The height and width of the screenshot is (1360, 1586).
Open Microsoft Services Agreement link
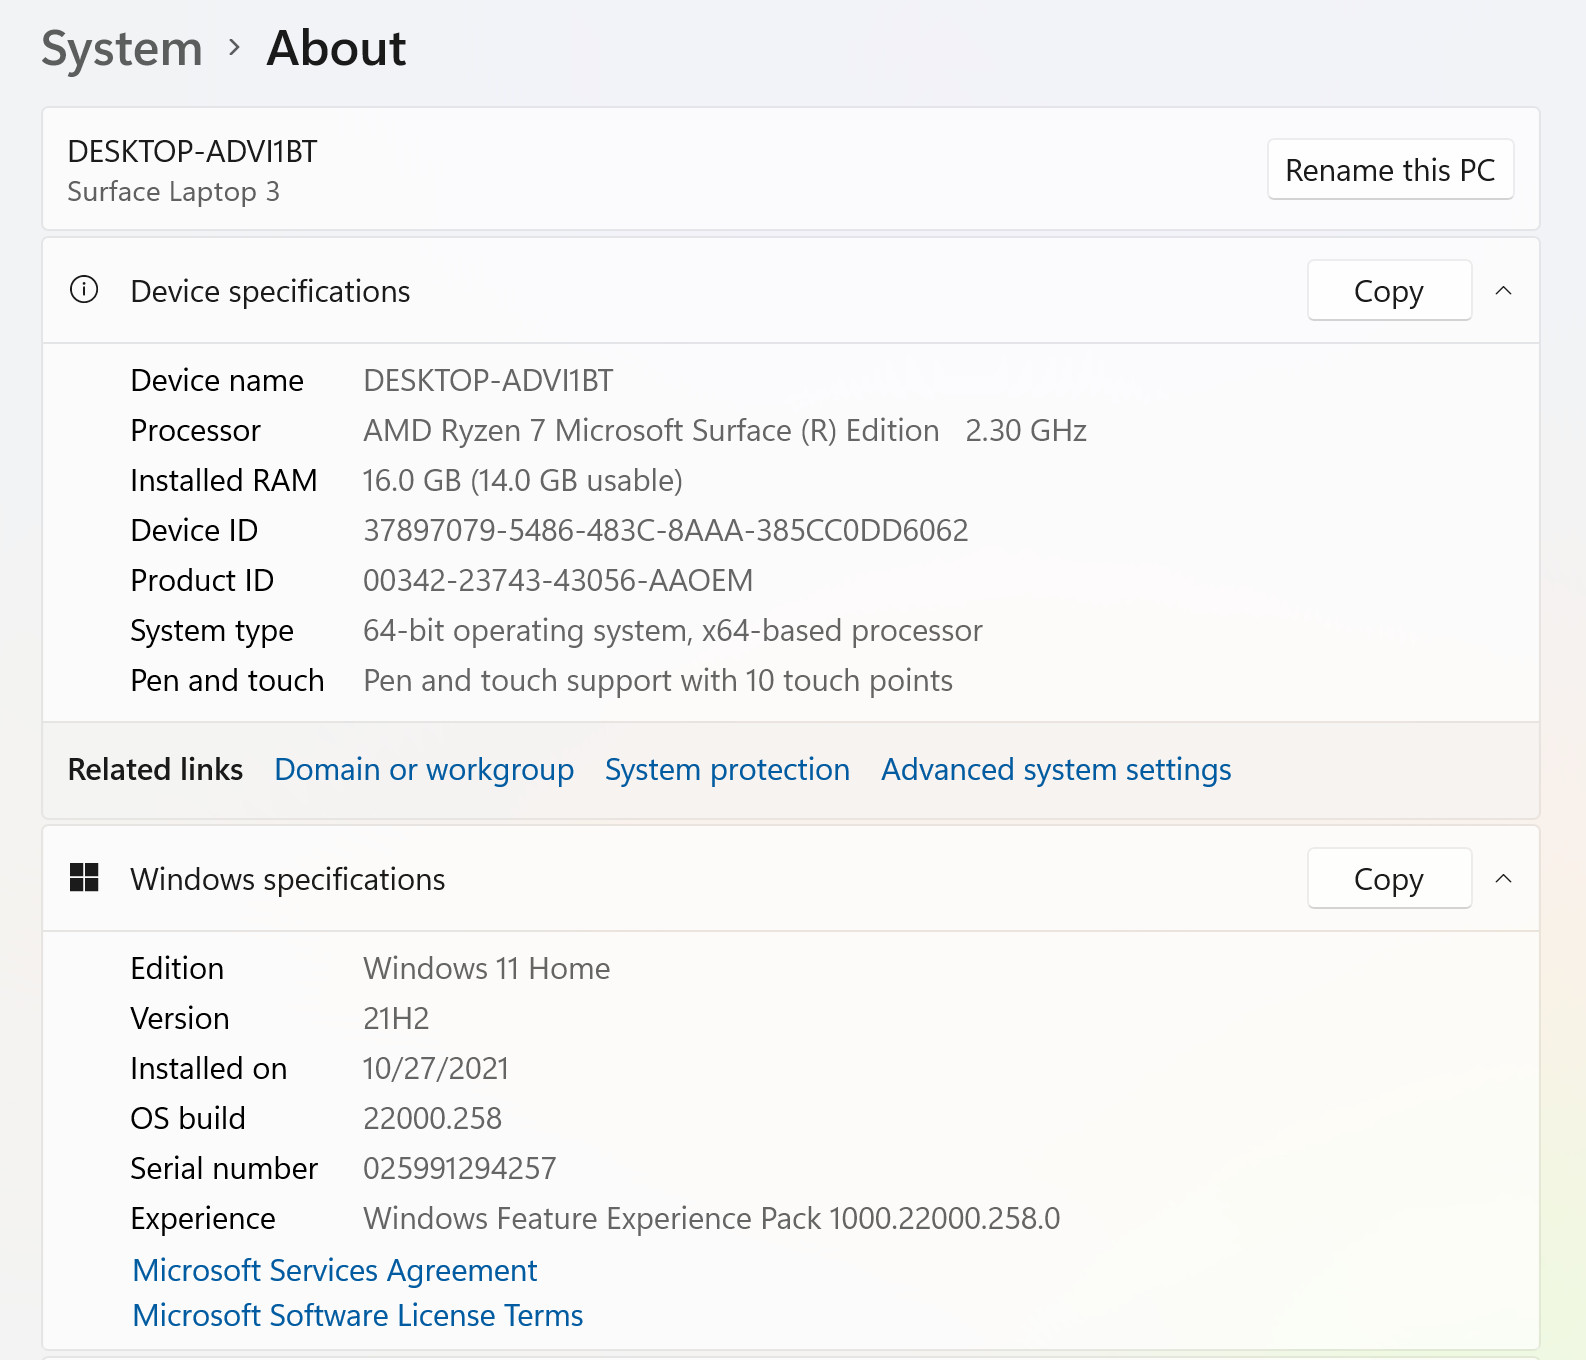pos(335,1270)
